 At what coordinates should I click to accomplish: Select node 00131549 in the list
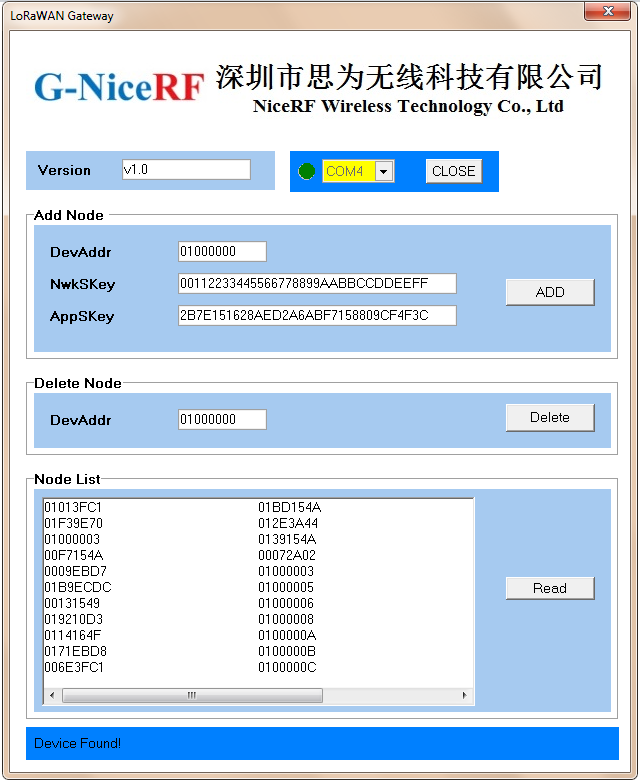(x=72, y=603)
